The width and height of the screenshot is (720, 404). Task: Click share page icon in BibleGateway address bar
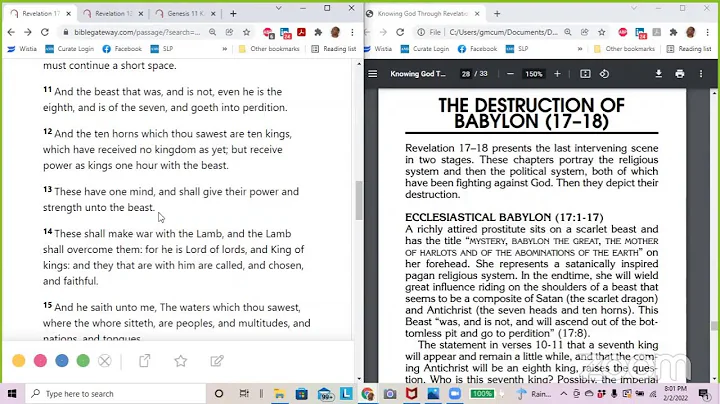point(230,32)
